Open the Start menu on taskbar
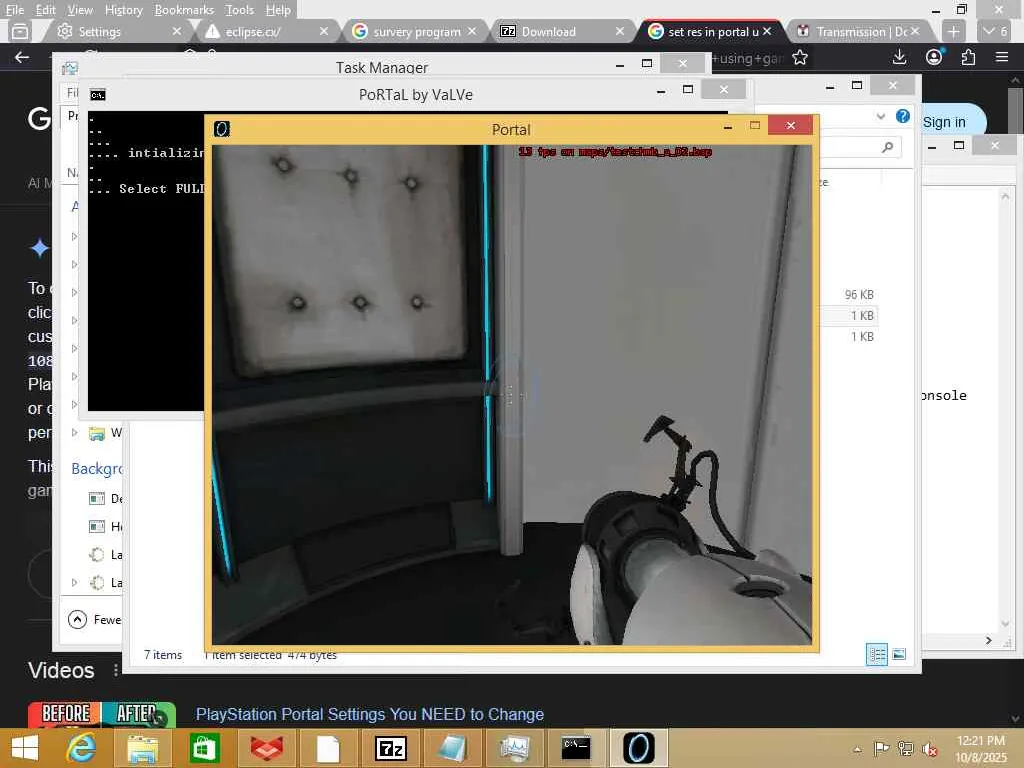The height and width of the screenshot is (768, 1024). point(25,748)
